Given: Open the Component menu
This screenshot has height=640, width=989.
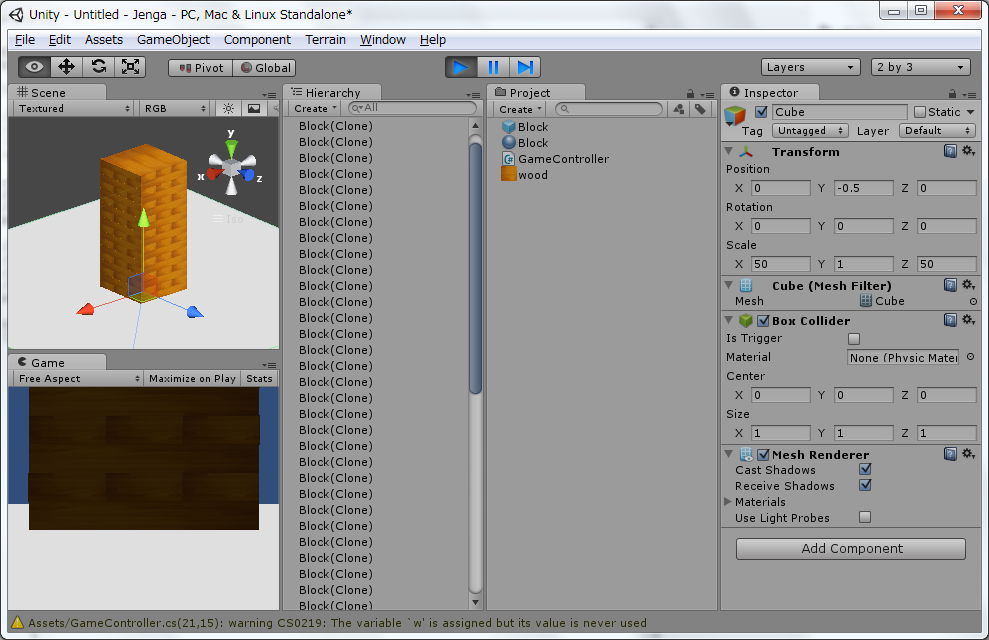Looking at the screenshot, I should [257, 39].
